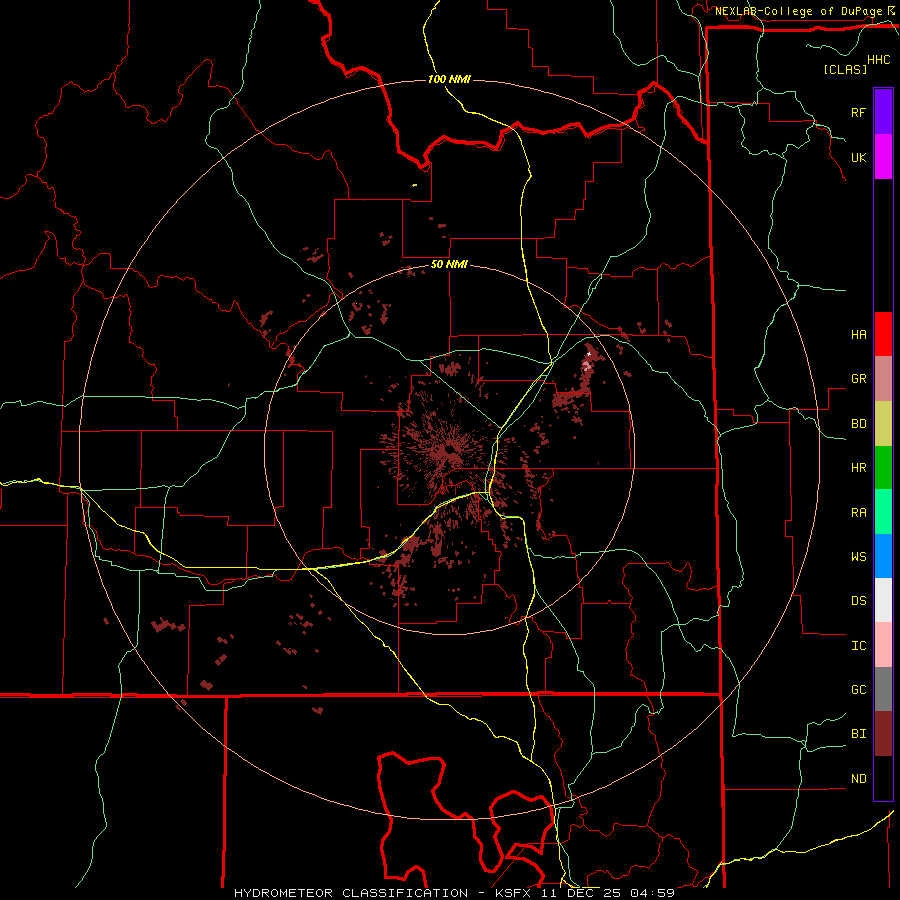Click the GR pink legend swatch
The height and width of the screenshot is (900, 900).
(x=883, y=379)
